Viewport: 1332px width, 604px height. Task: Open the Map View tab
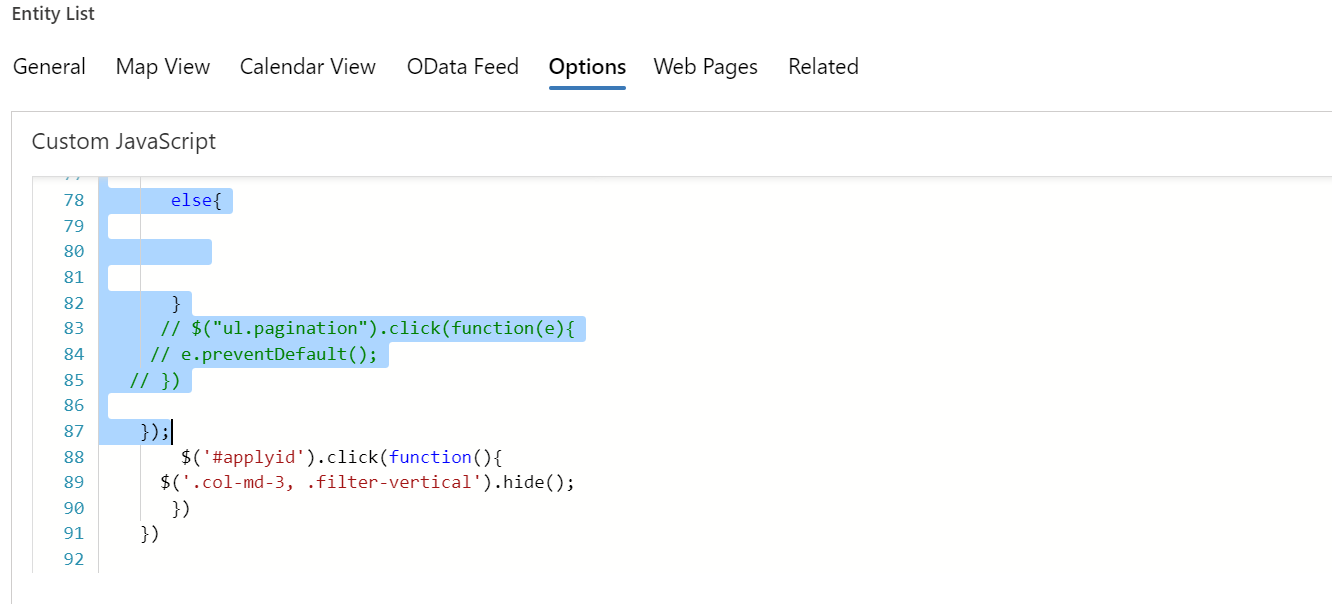pos(163,67)
